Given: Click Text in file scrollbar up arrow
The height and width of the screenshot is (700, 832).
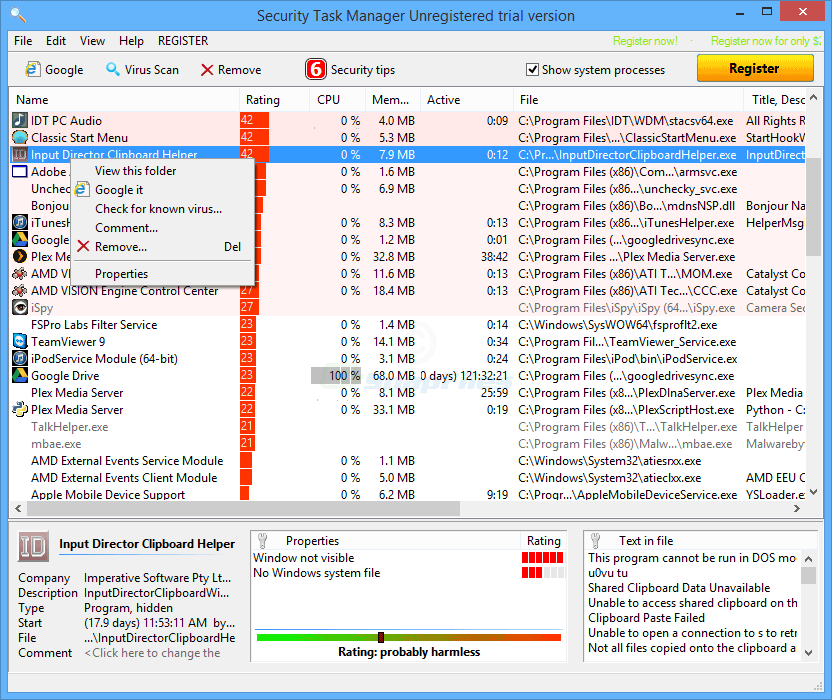Looking at the screenshot, I should [809, 558].
